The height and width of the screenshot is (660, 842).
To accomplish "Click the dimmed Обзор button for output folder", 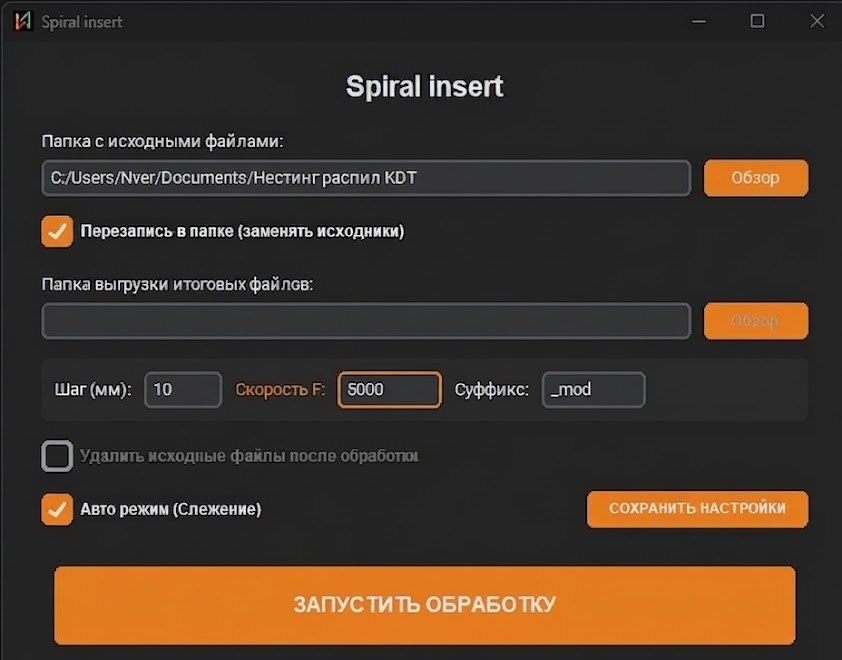I will pos(756,321).
